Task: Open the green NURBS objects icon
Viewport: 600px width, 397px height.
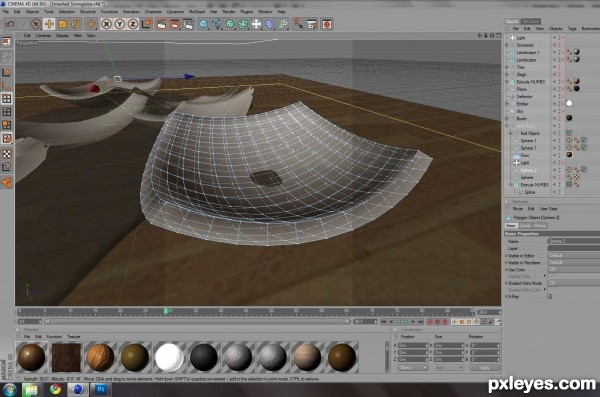Action: 230,25
